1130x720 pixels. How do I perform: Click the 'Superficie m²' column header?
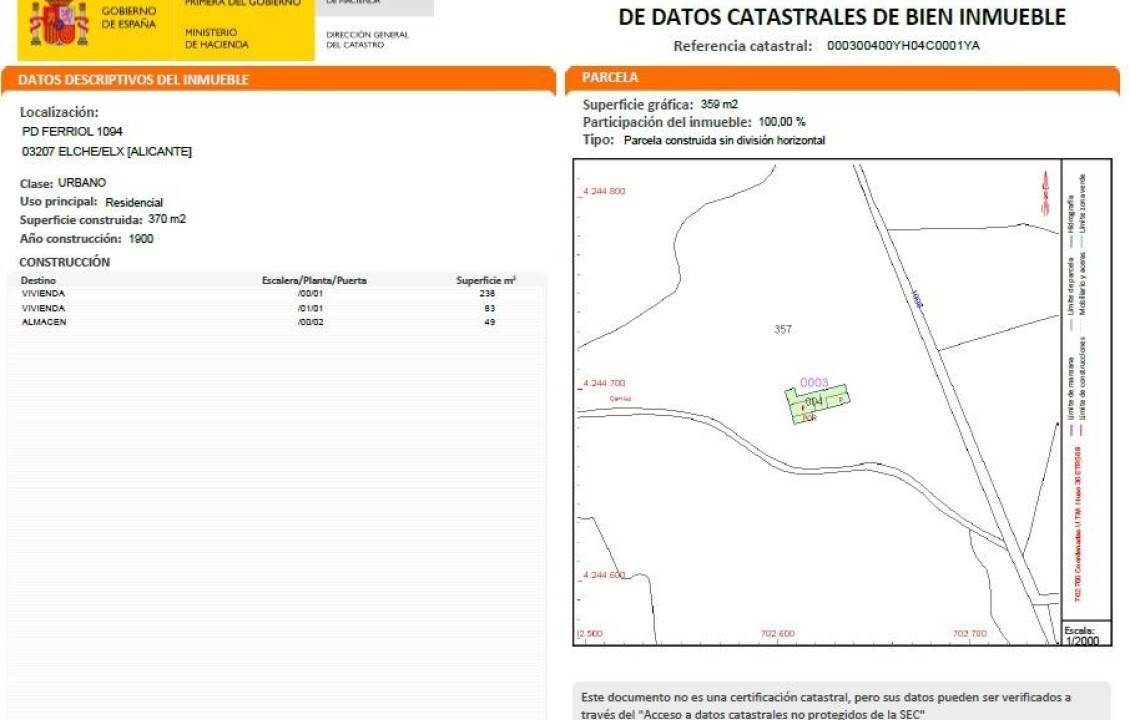[x=486, y=280]
